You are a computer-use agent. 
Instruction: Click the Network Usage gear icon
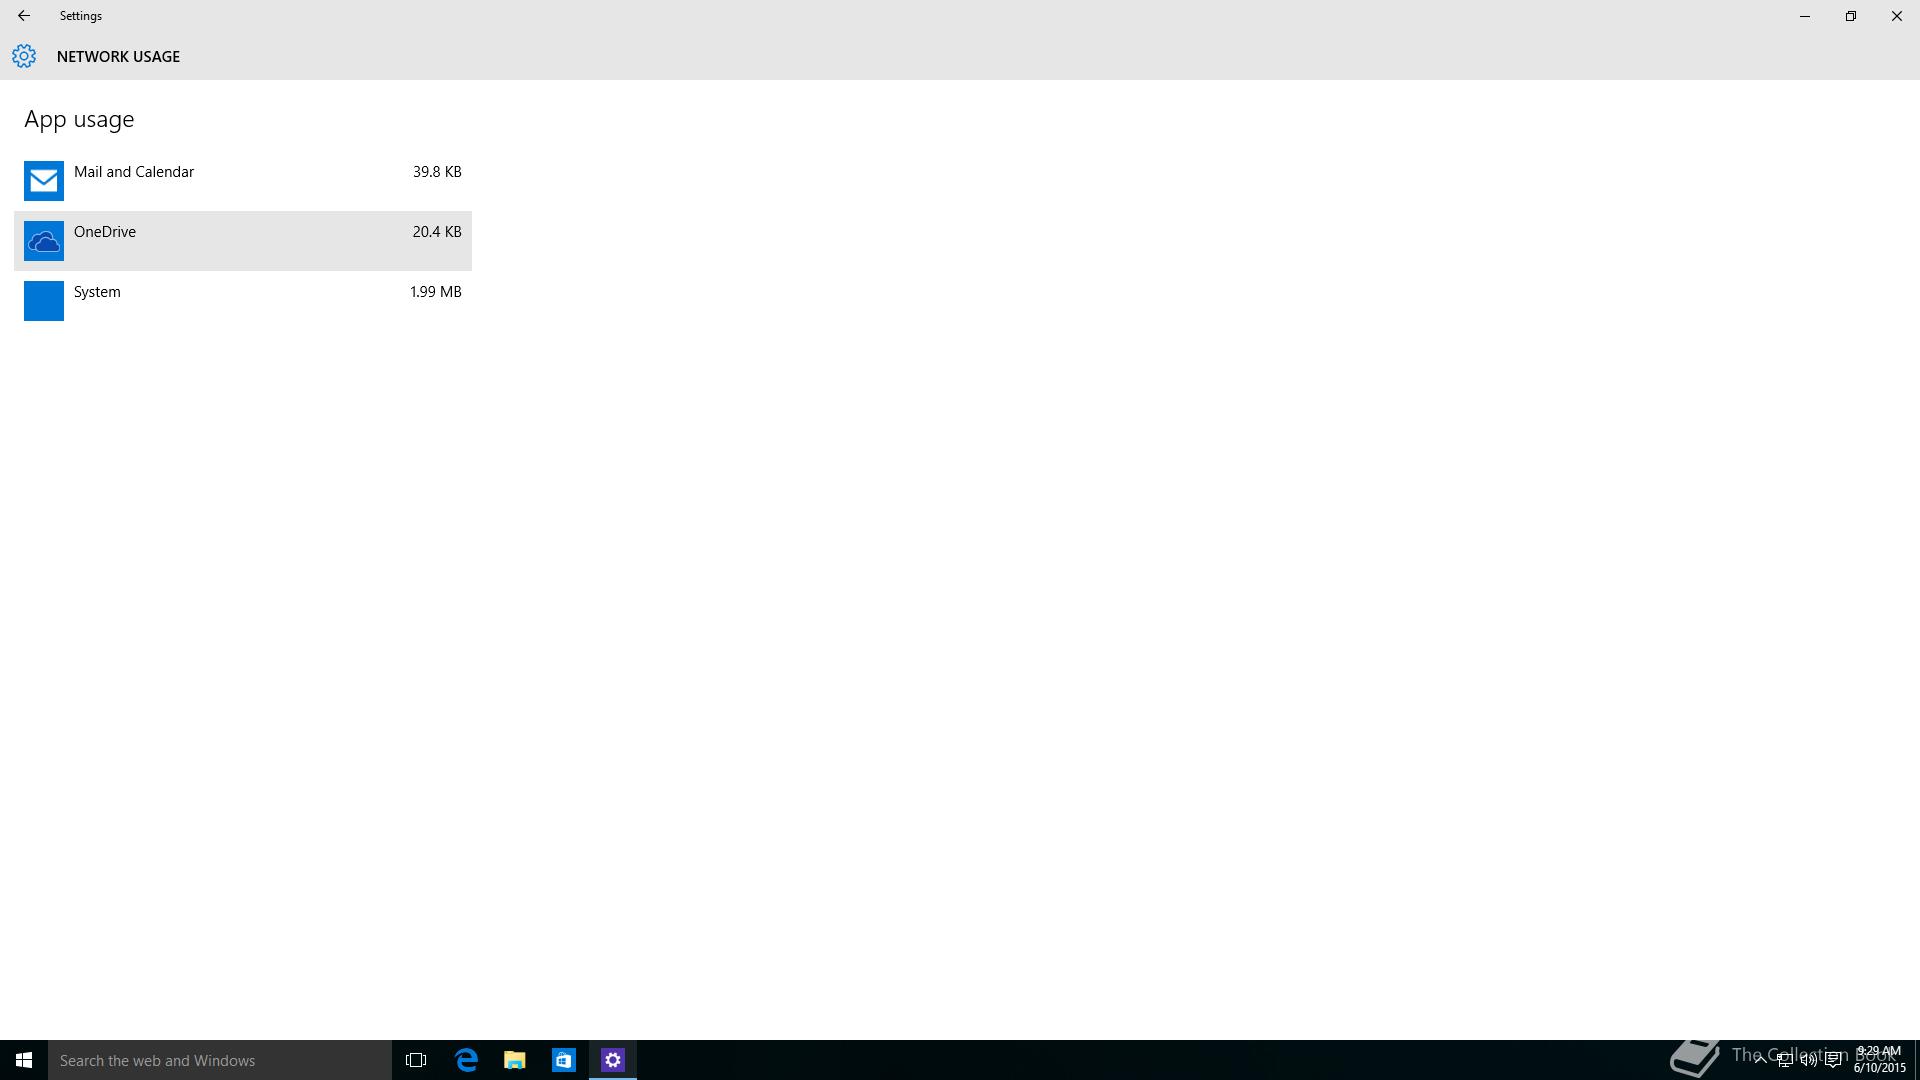point(24,56)
